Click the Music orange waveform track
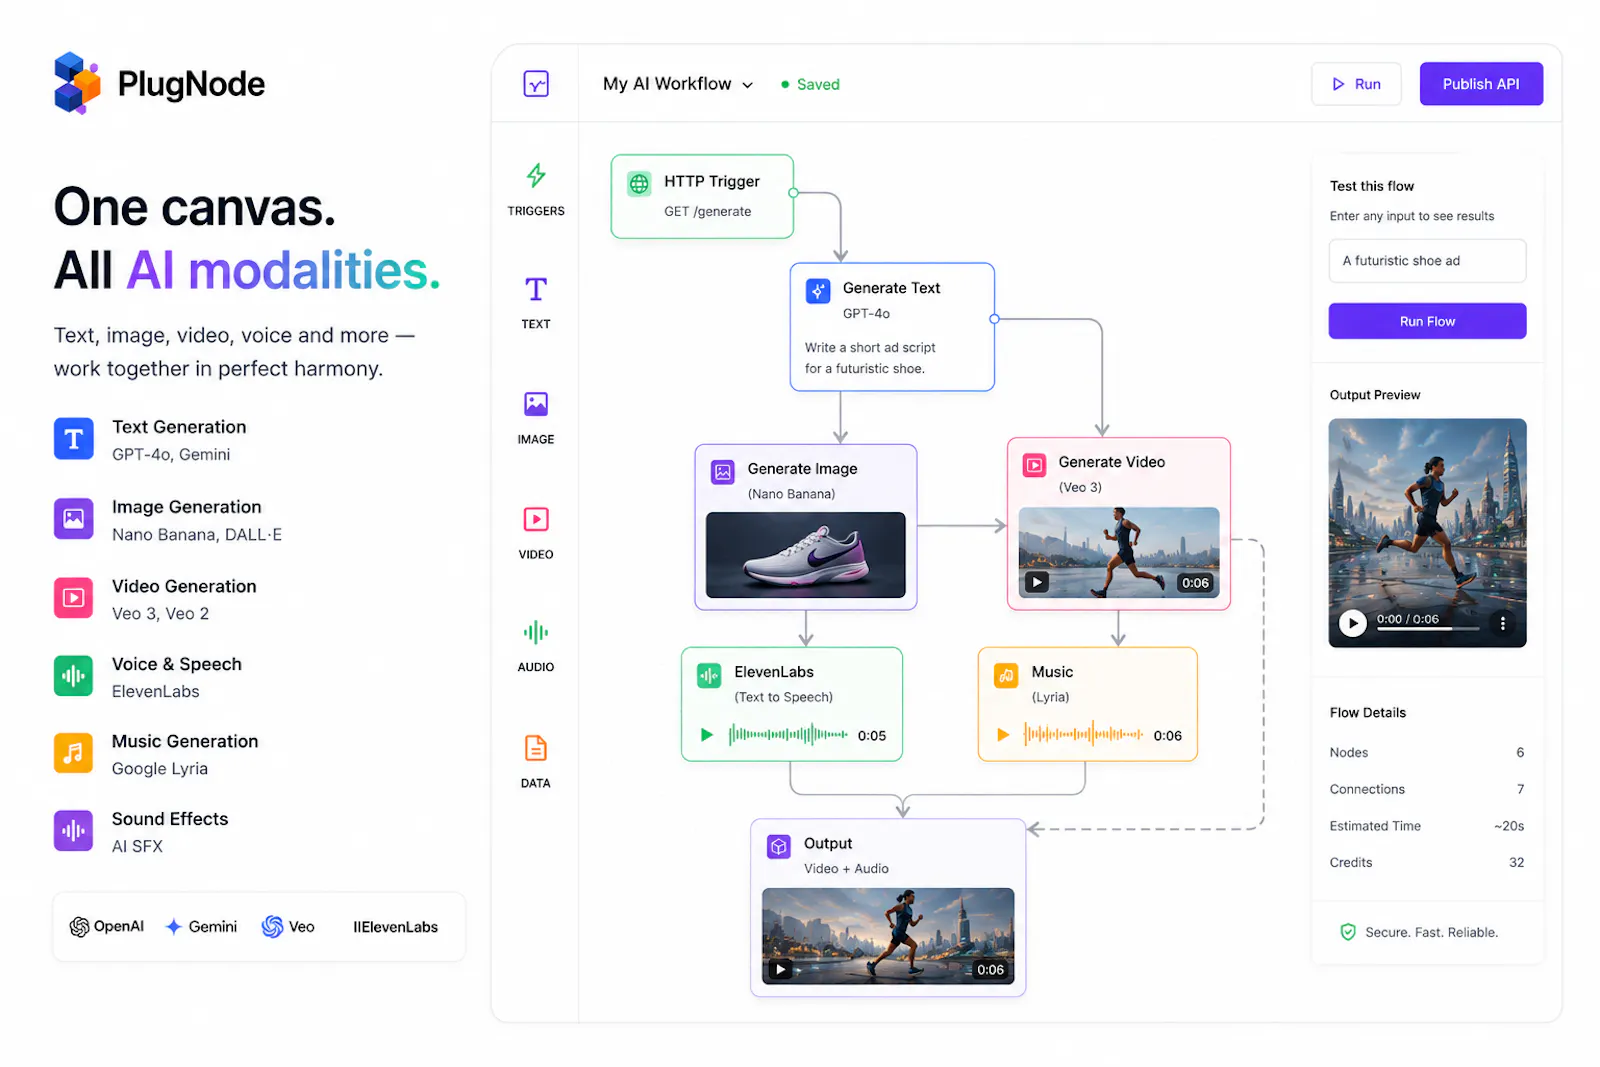 point(1083,735)
